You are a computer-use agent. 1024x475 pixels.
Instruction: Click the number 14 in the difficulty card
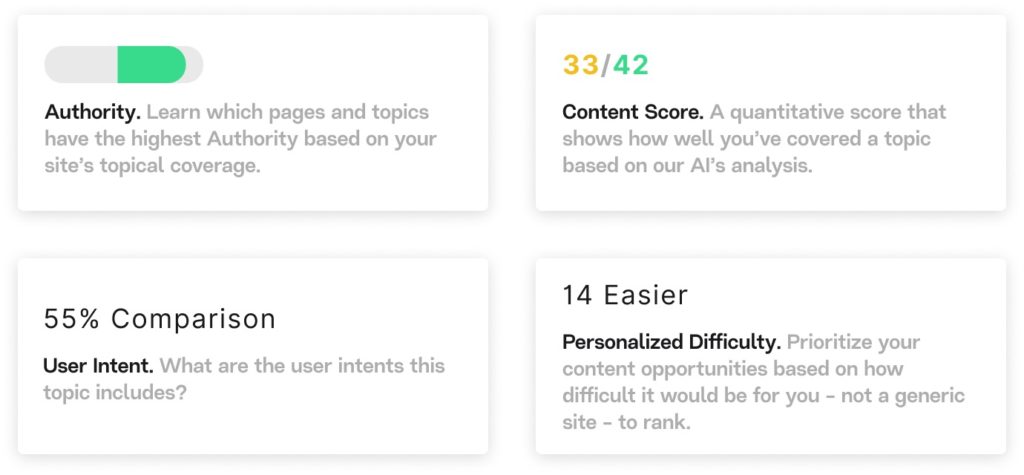pyautogui.click(x=577, y=295)
